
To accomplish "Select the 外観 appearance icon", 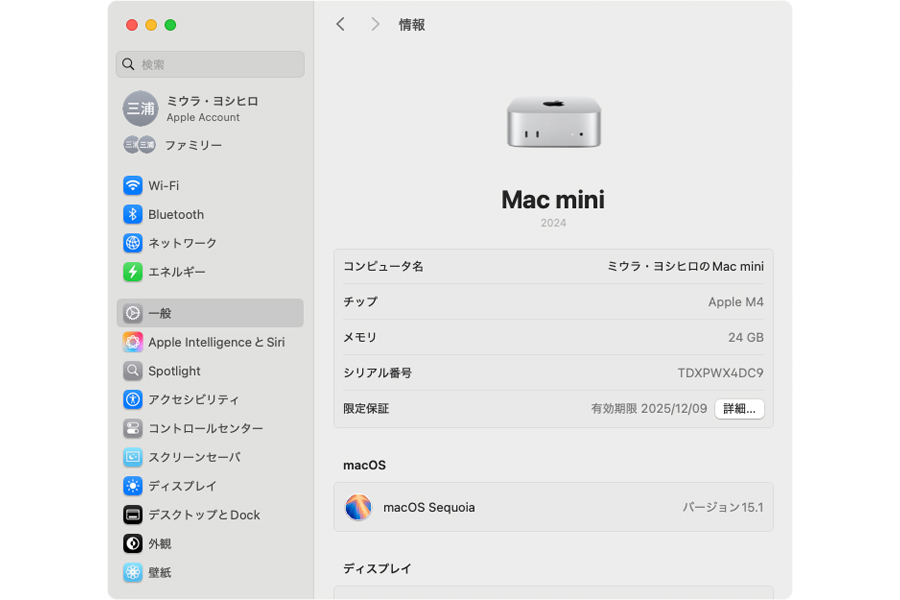I will tap(133, 543).
